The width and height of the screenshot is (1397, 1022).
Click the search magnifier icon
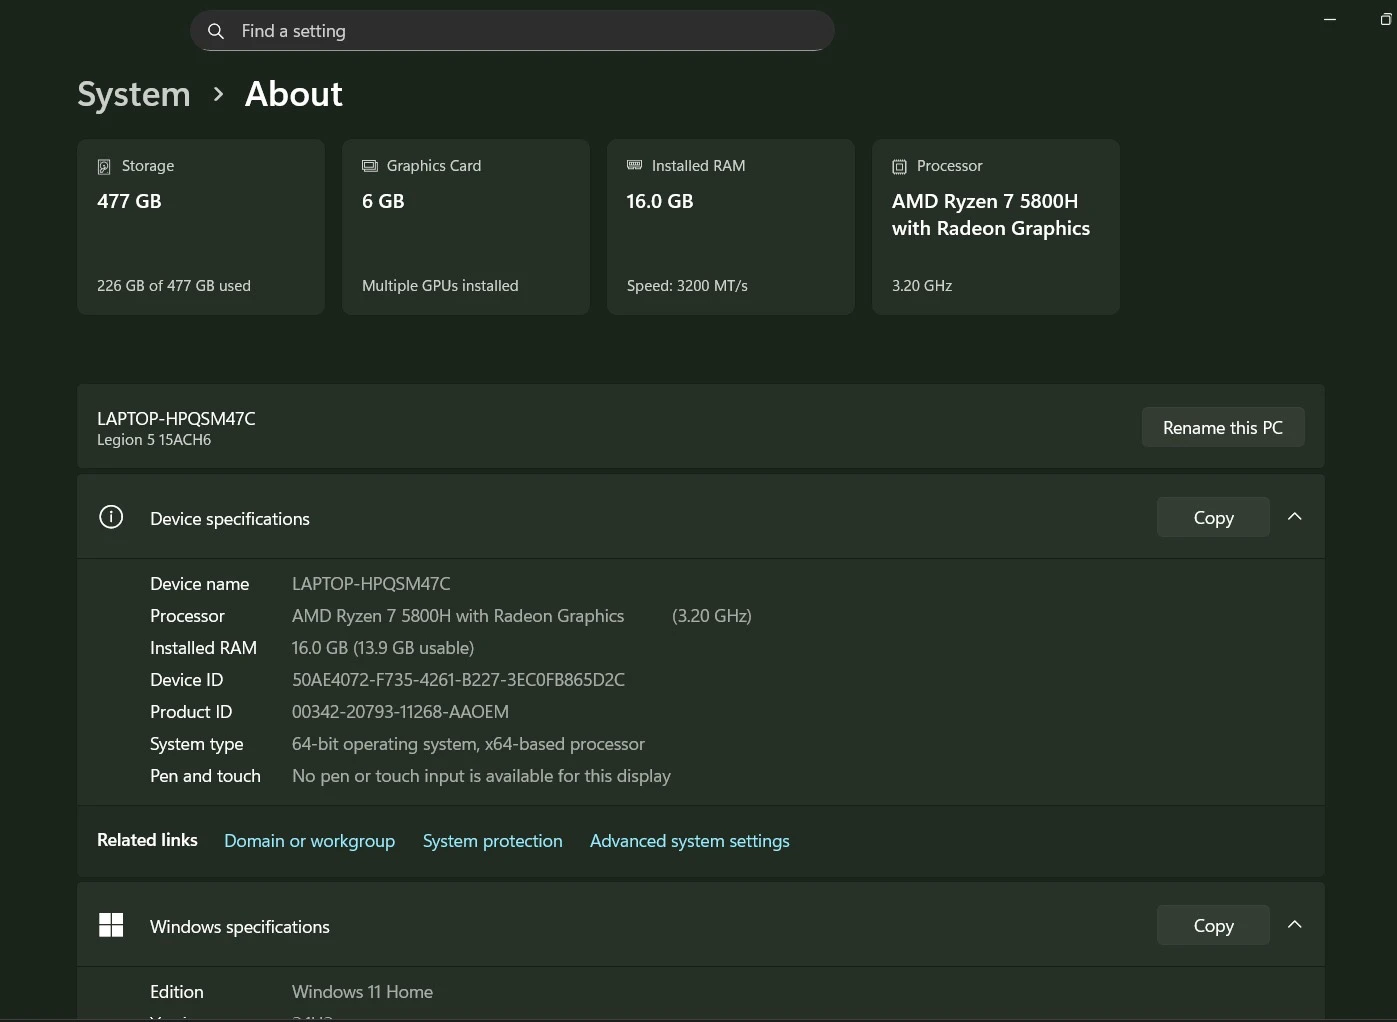click(x=215, y=31)
